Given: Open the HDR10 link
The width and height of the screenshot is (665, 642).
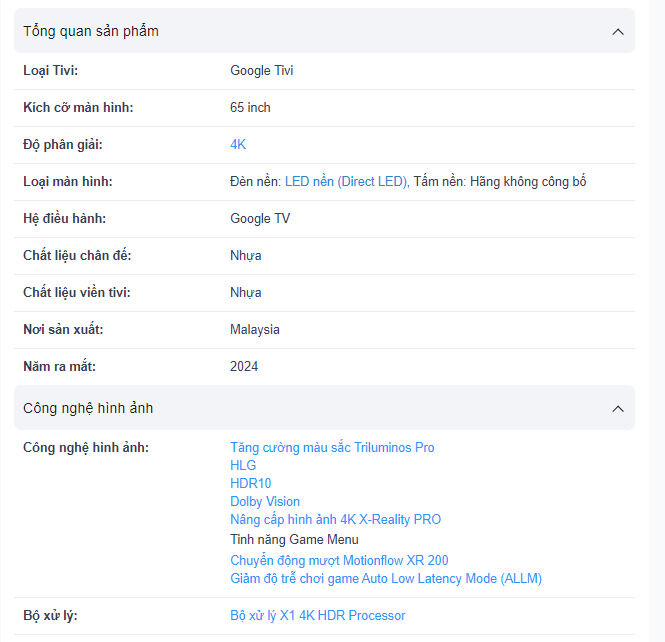Looking at the screenshot, I should coord(250,484).
